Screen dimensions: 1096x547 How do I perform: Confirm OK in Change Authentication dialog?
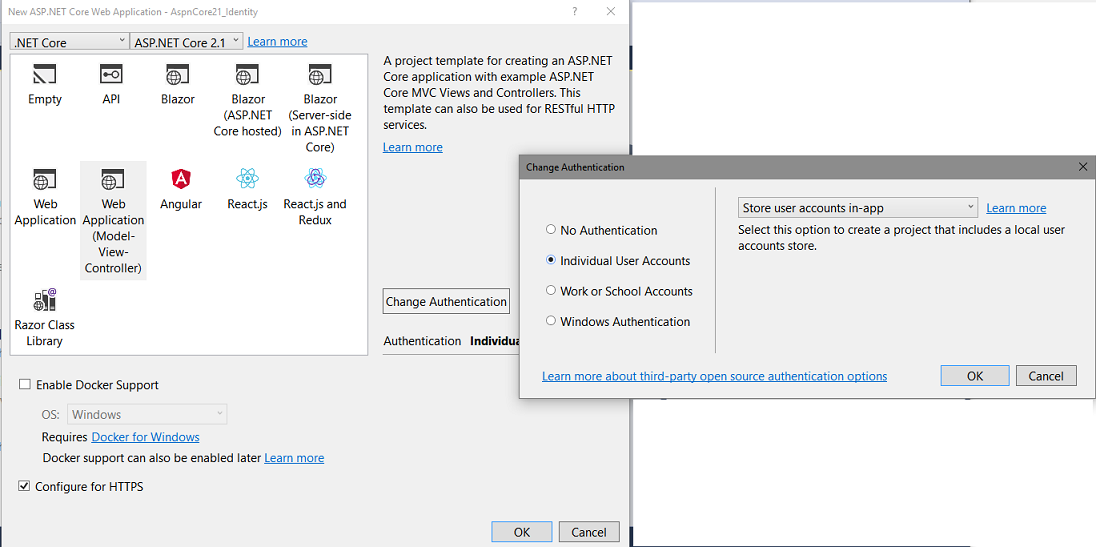tap(975, 376)
